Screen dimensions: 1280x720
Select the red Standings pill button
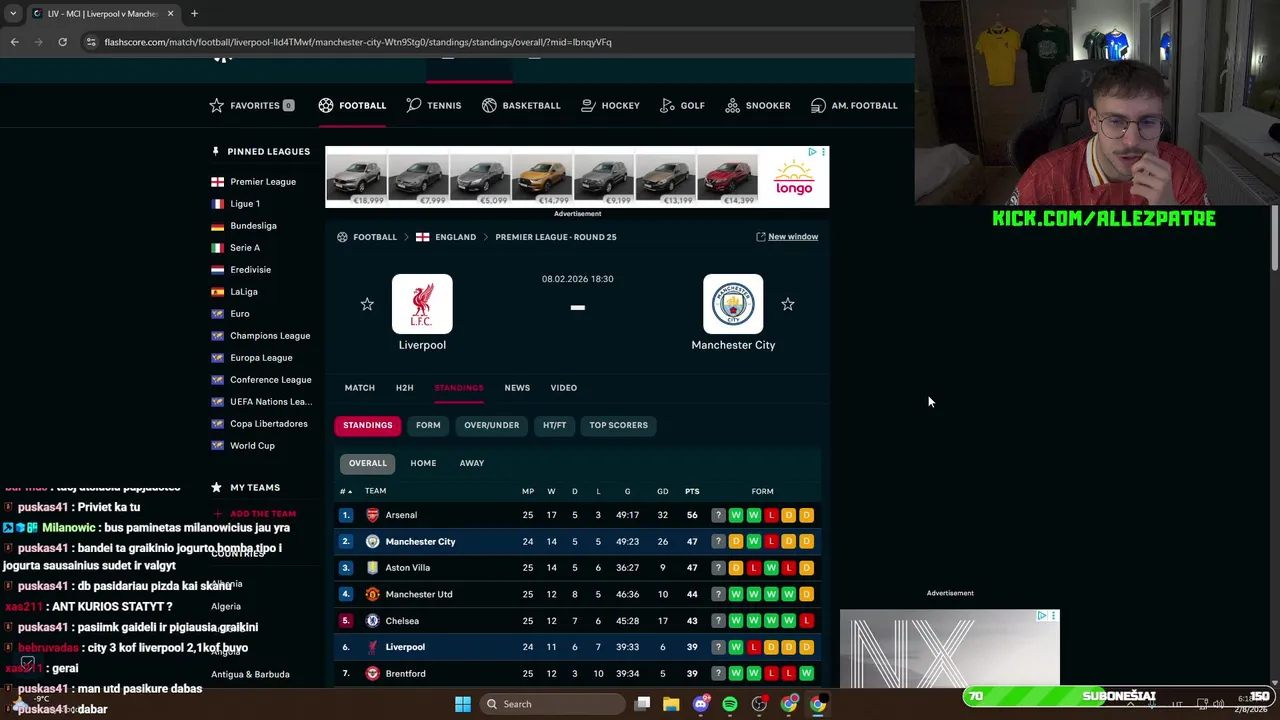[x=367, y=425]
